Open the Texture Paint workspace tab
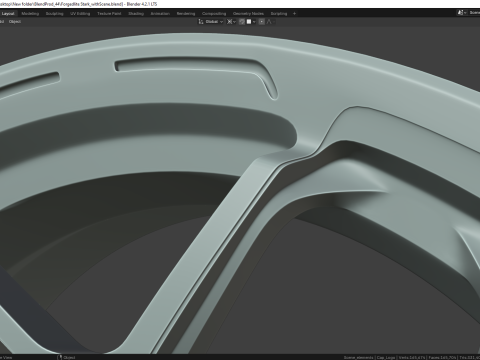This screenshot has height=360, width=480. click(109, 14)
